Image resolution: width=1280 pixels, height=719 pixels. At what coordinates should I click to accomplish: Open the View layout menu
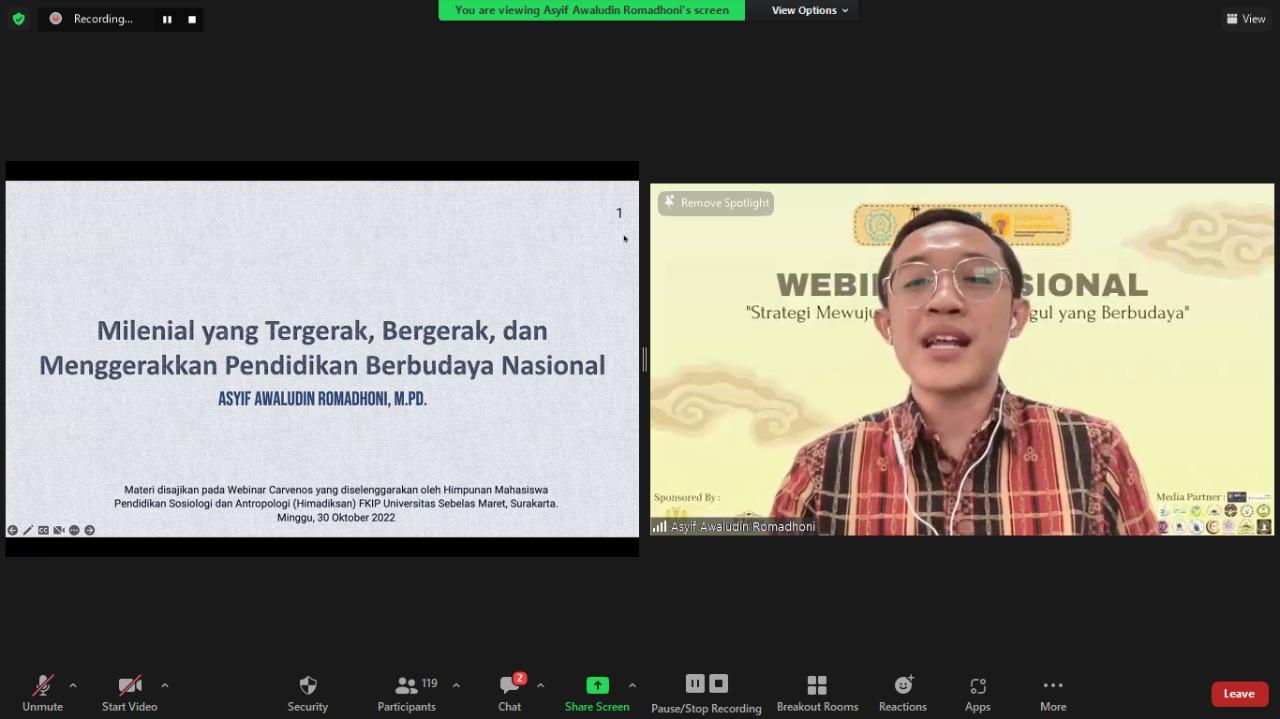pyautogui.click(x=1246, y=18)
